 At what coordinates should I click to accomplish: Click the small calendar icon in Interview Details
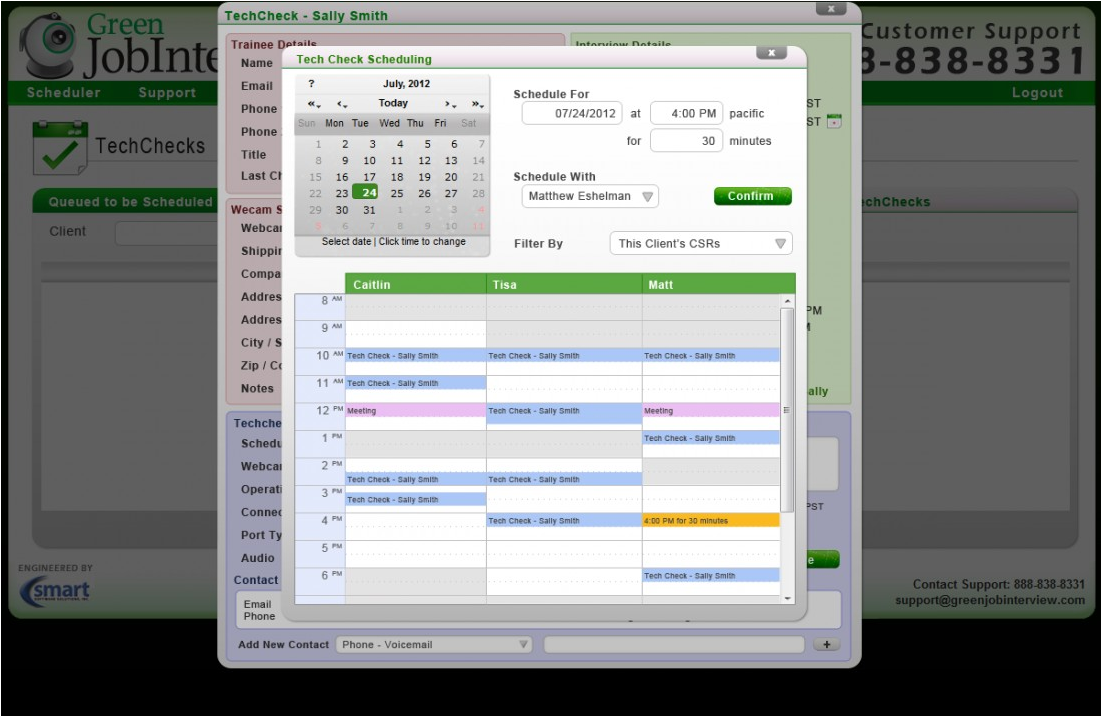834,121
